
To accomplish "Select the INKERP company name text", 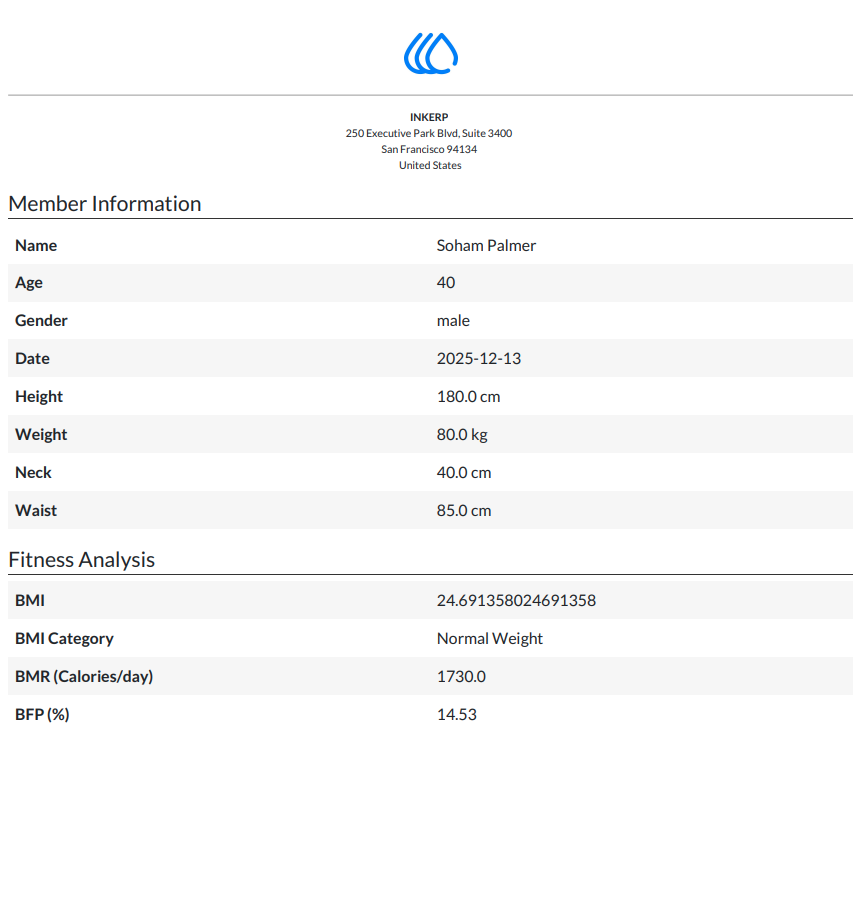I will 429,117.
